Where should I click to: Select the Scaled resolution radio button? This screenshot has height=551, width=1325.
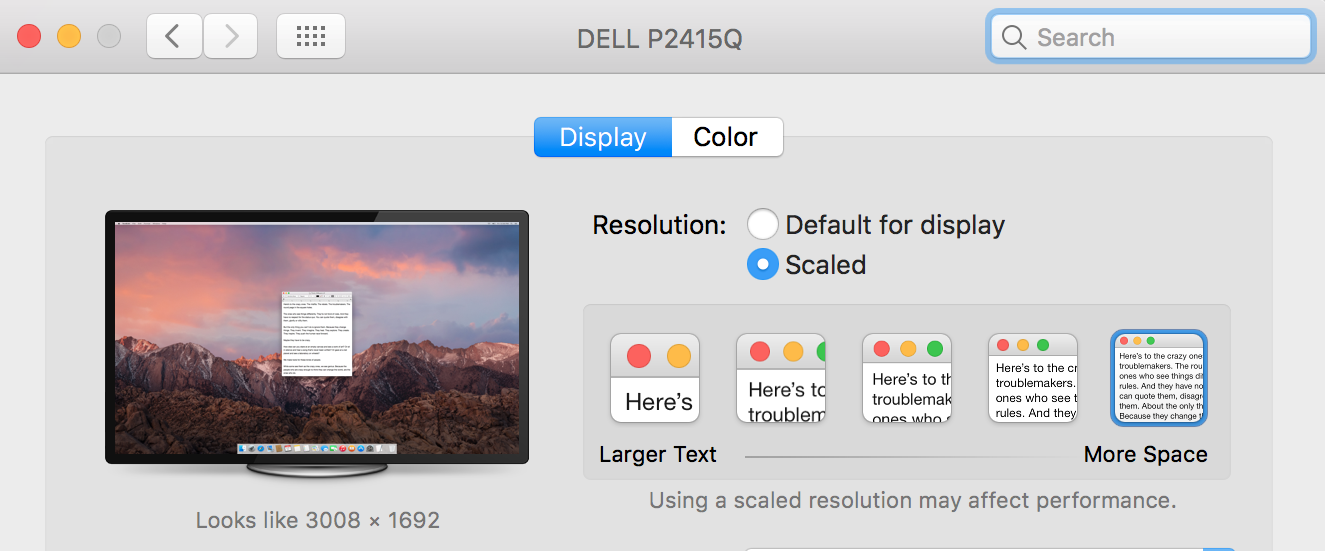pos(762,265)
